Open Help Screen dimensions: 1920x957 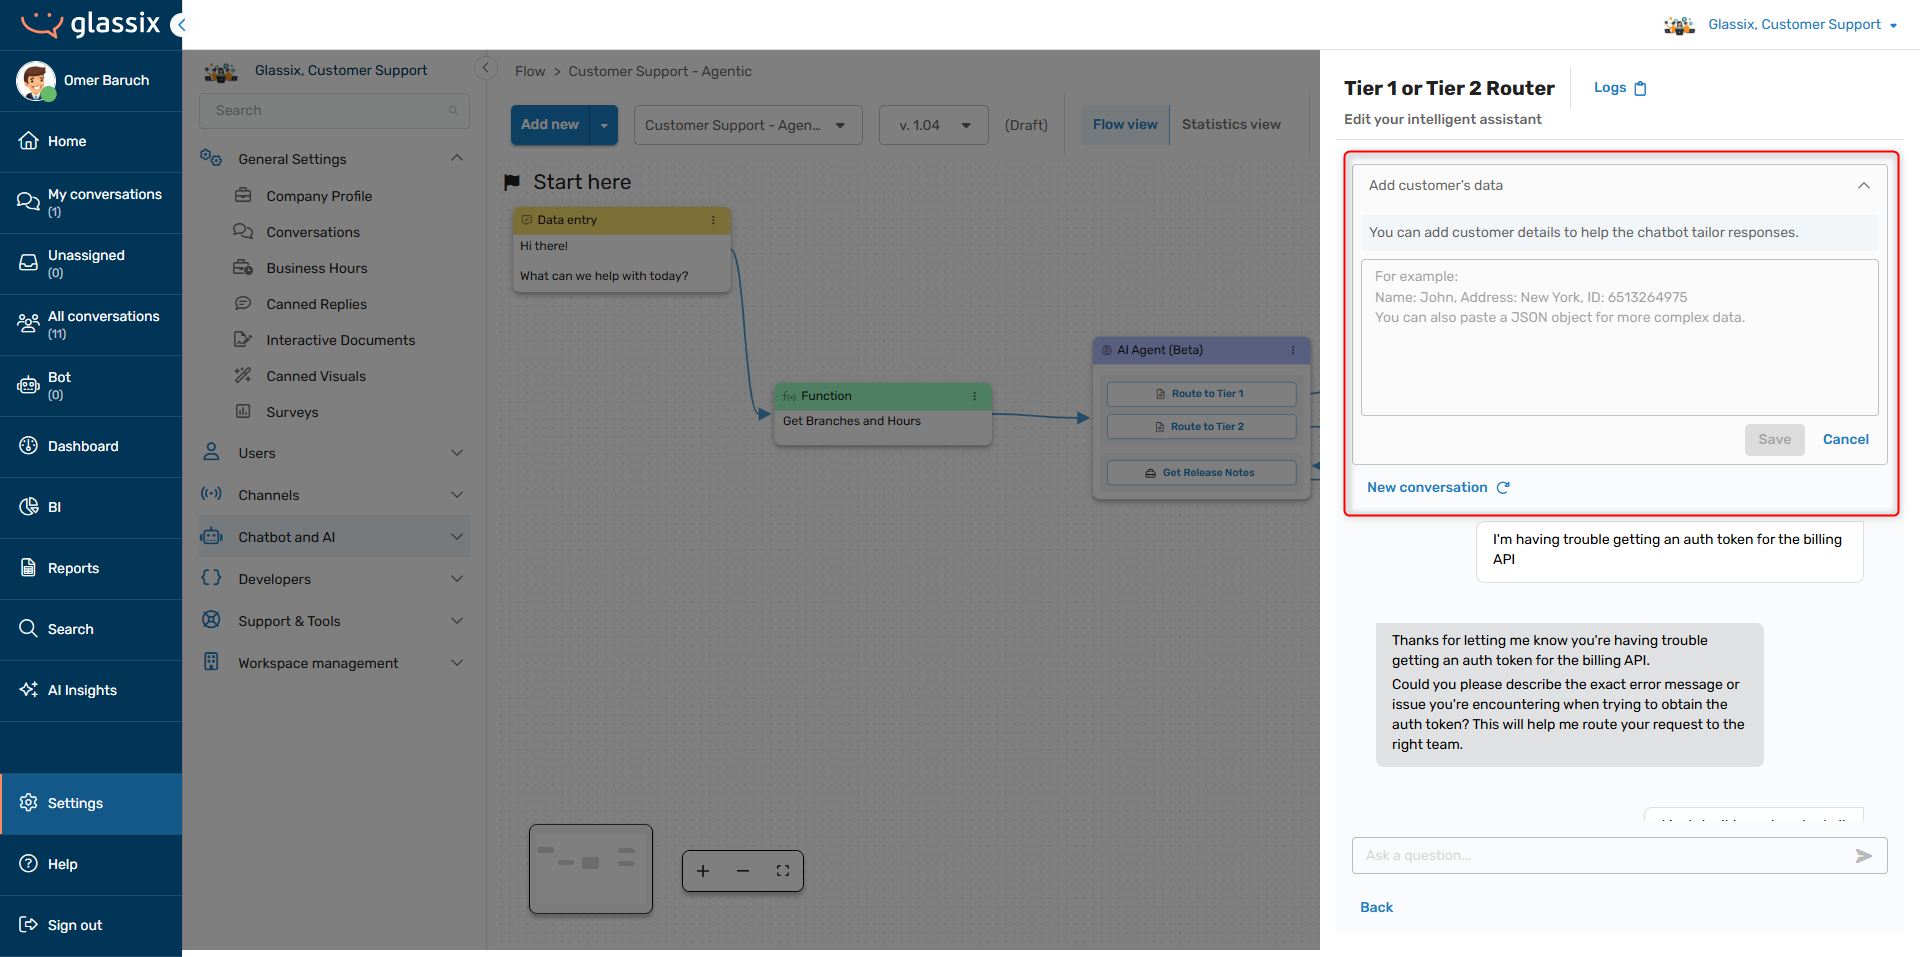tap(91, 864)
